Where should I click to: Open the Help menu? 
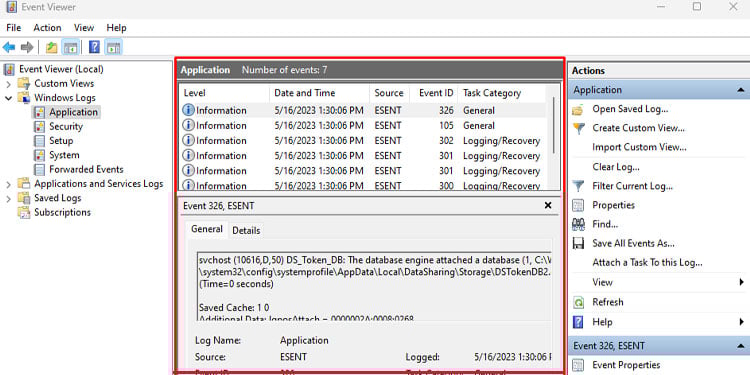116,28
